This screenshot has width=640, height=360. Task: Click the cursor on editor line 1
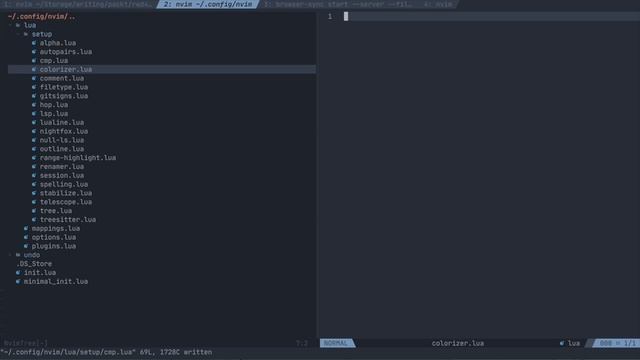coord(346,16)
